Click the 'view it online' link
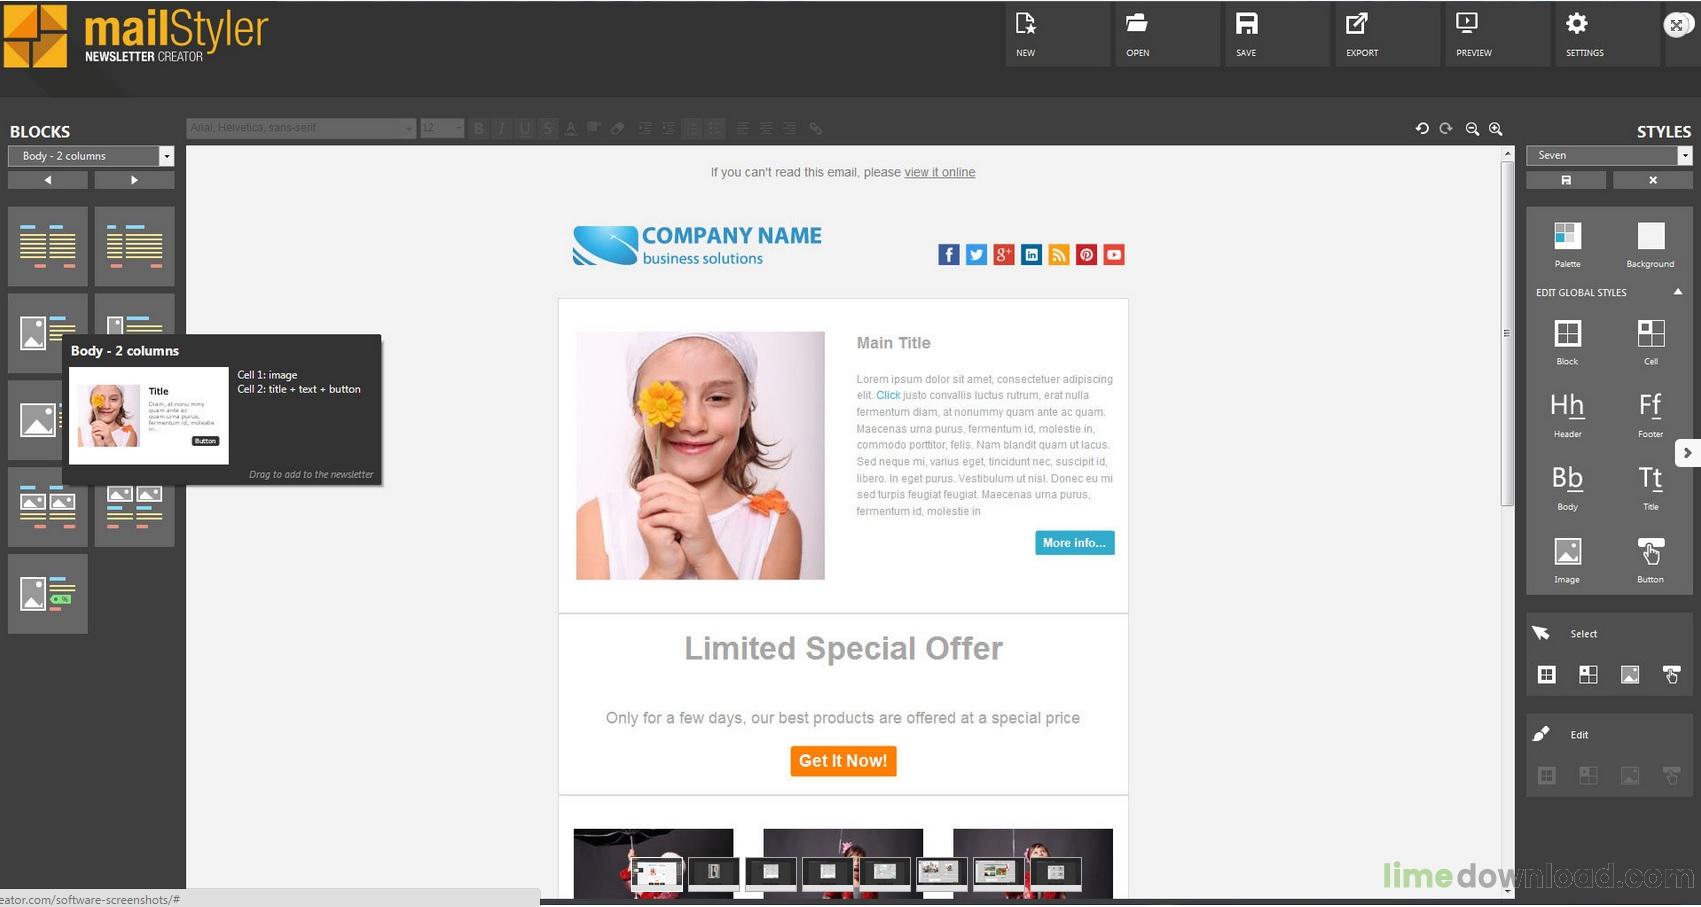The width and height of the screenshot is (1701, 907). click(939, 172)
